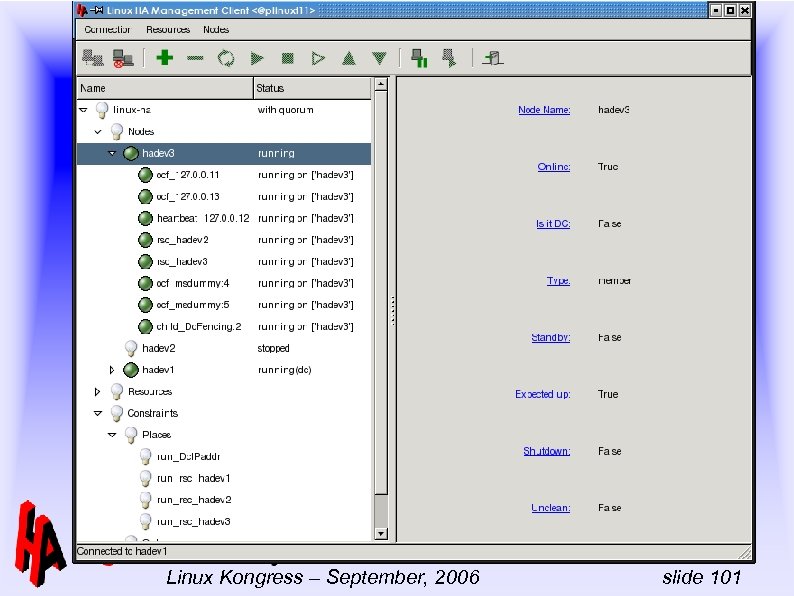The width and height of the screenshot is (794, 596).
Task: Stop resource with green square icon
Action: tap(288, 59)
